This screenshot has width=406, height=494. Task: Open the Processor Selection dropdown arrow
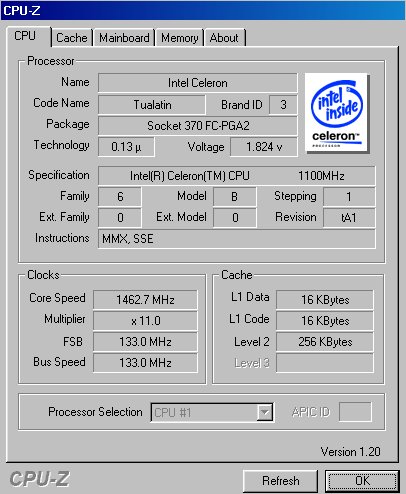[x=265, y=413]
